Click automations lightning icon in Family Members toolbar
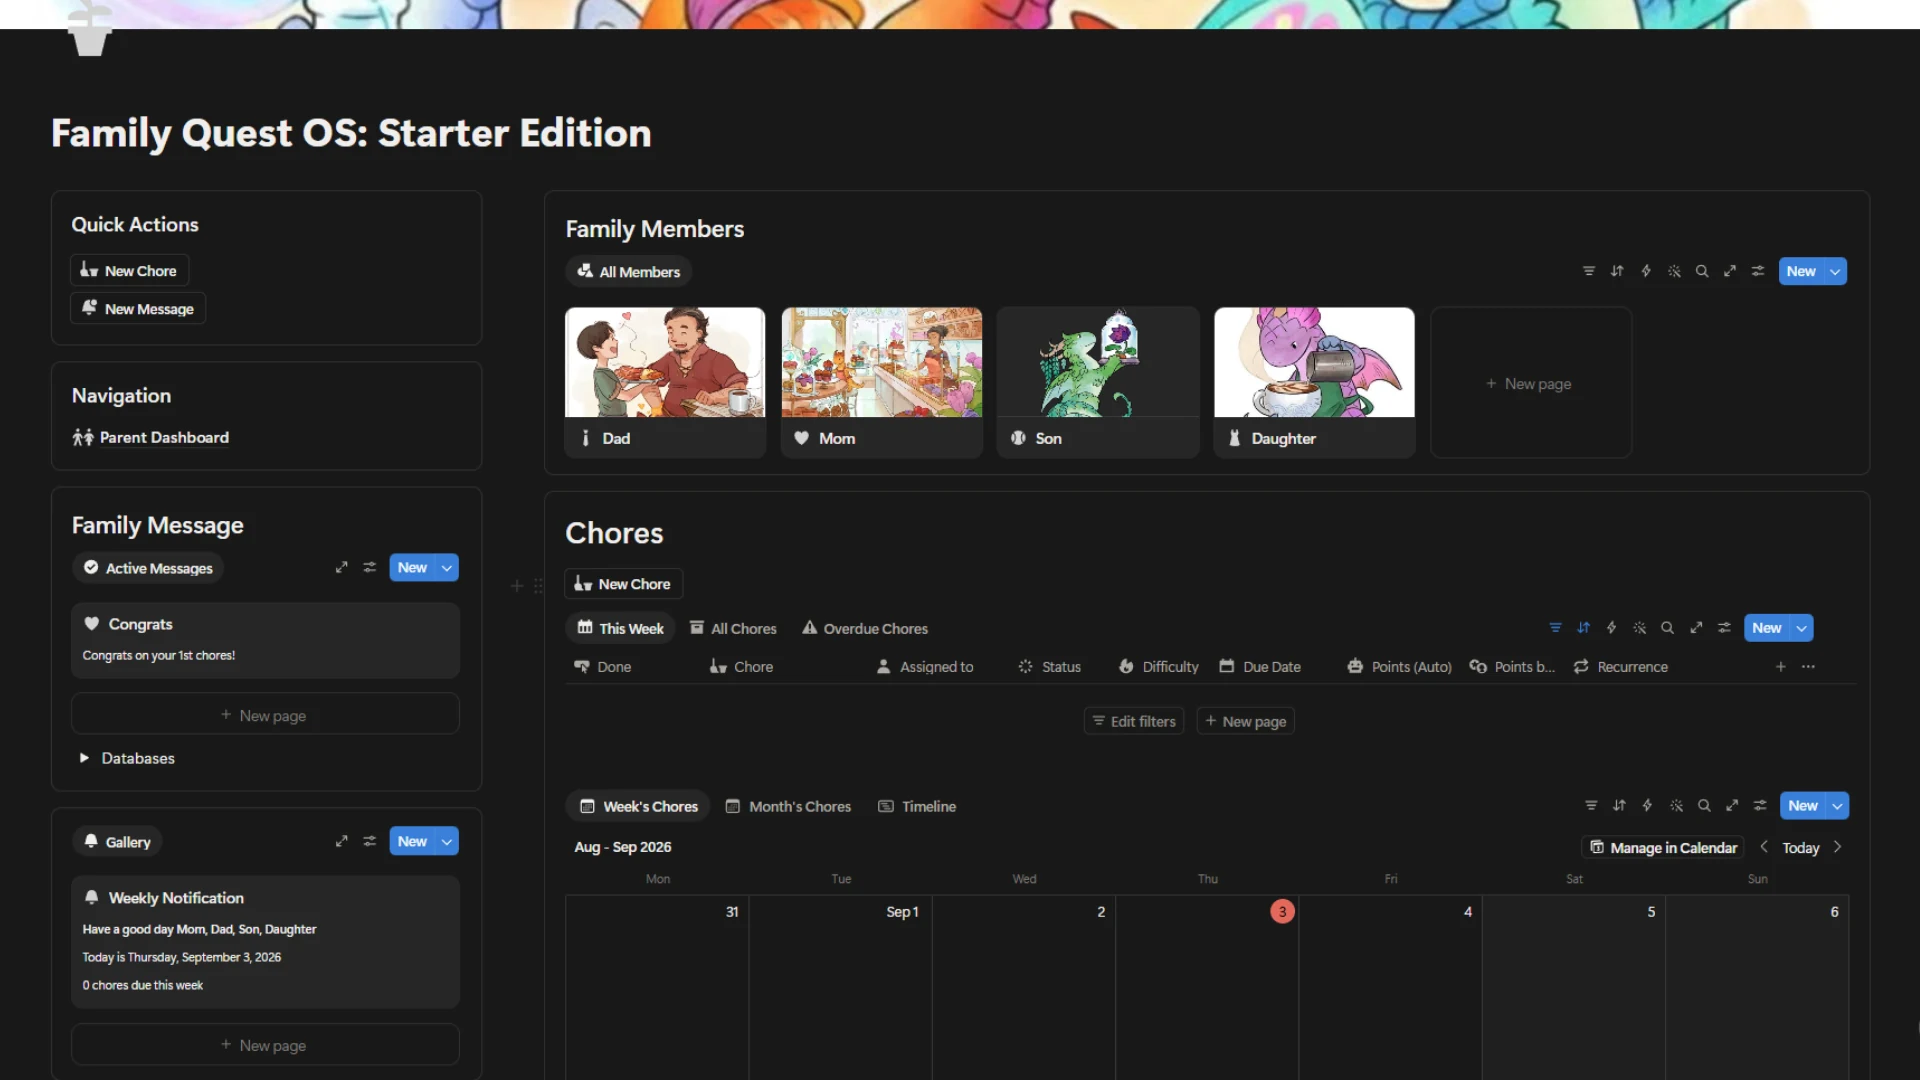 coord(1645,271)
